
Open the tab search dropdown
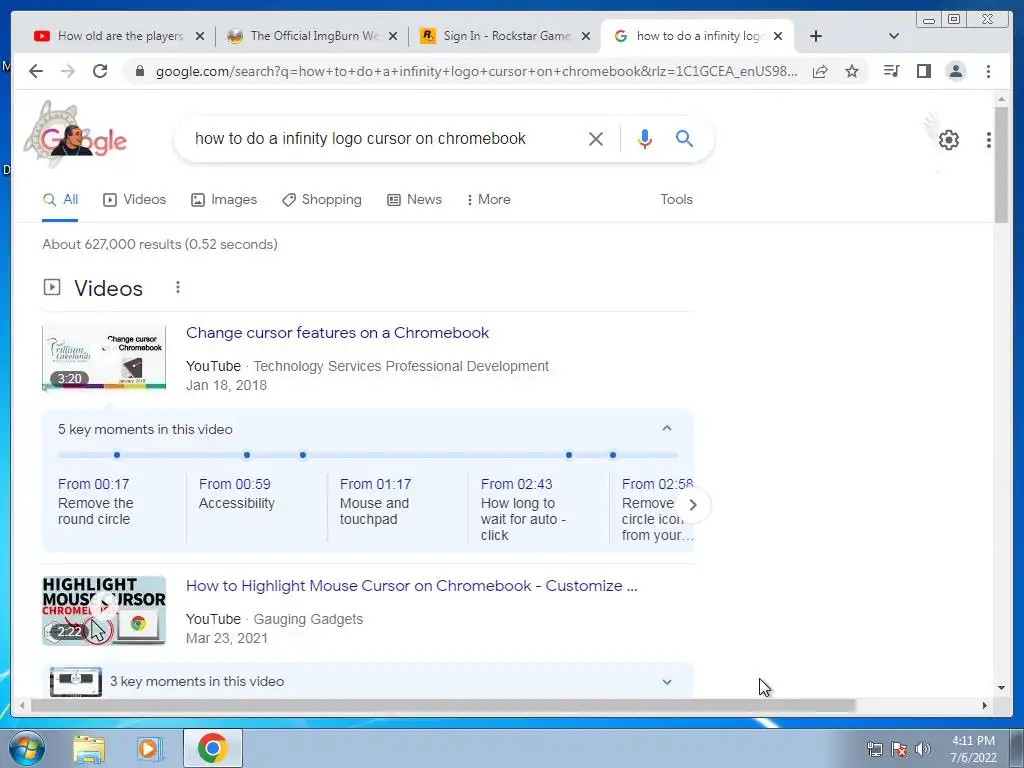tap(894, 36)
